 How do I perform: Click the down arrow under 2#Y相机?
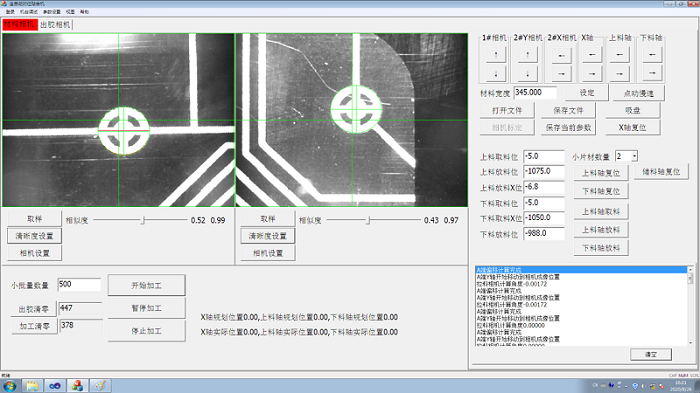[527, 74]
